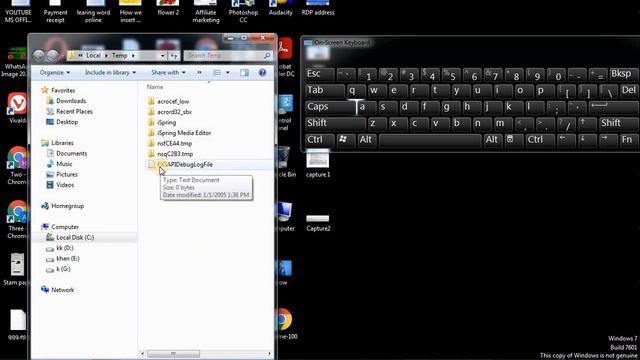Viewport: 640px width, 360px height.
Task: Open Explorer help icon
Action: (x=262, y=73)
